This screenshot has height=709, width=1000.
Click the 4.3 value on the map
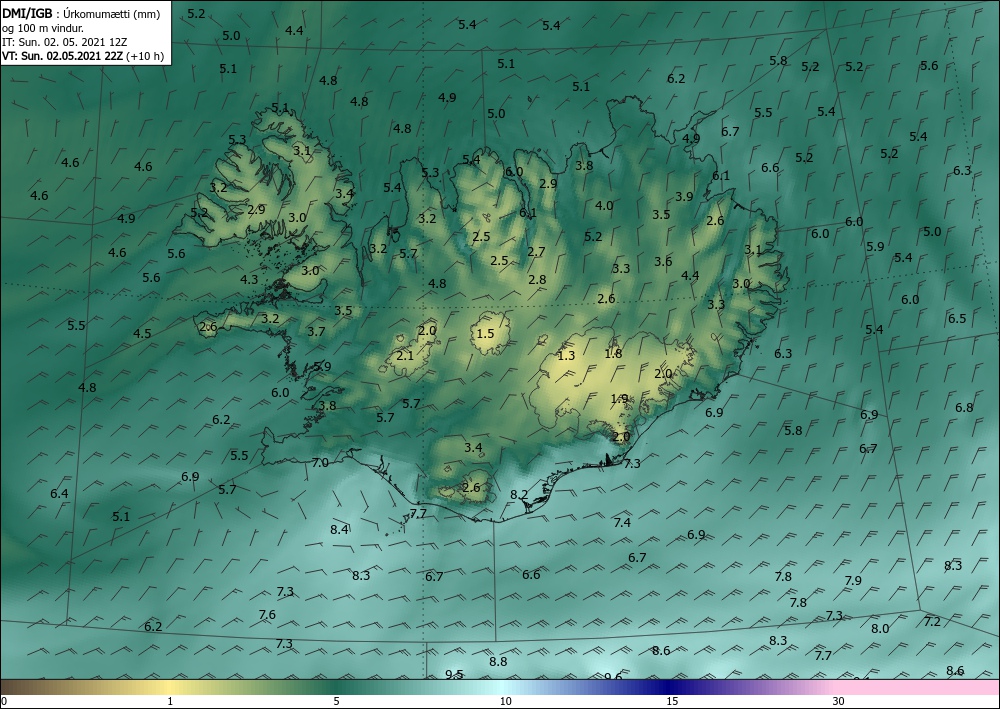[x=249, y=279]
